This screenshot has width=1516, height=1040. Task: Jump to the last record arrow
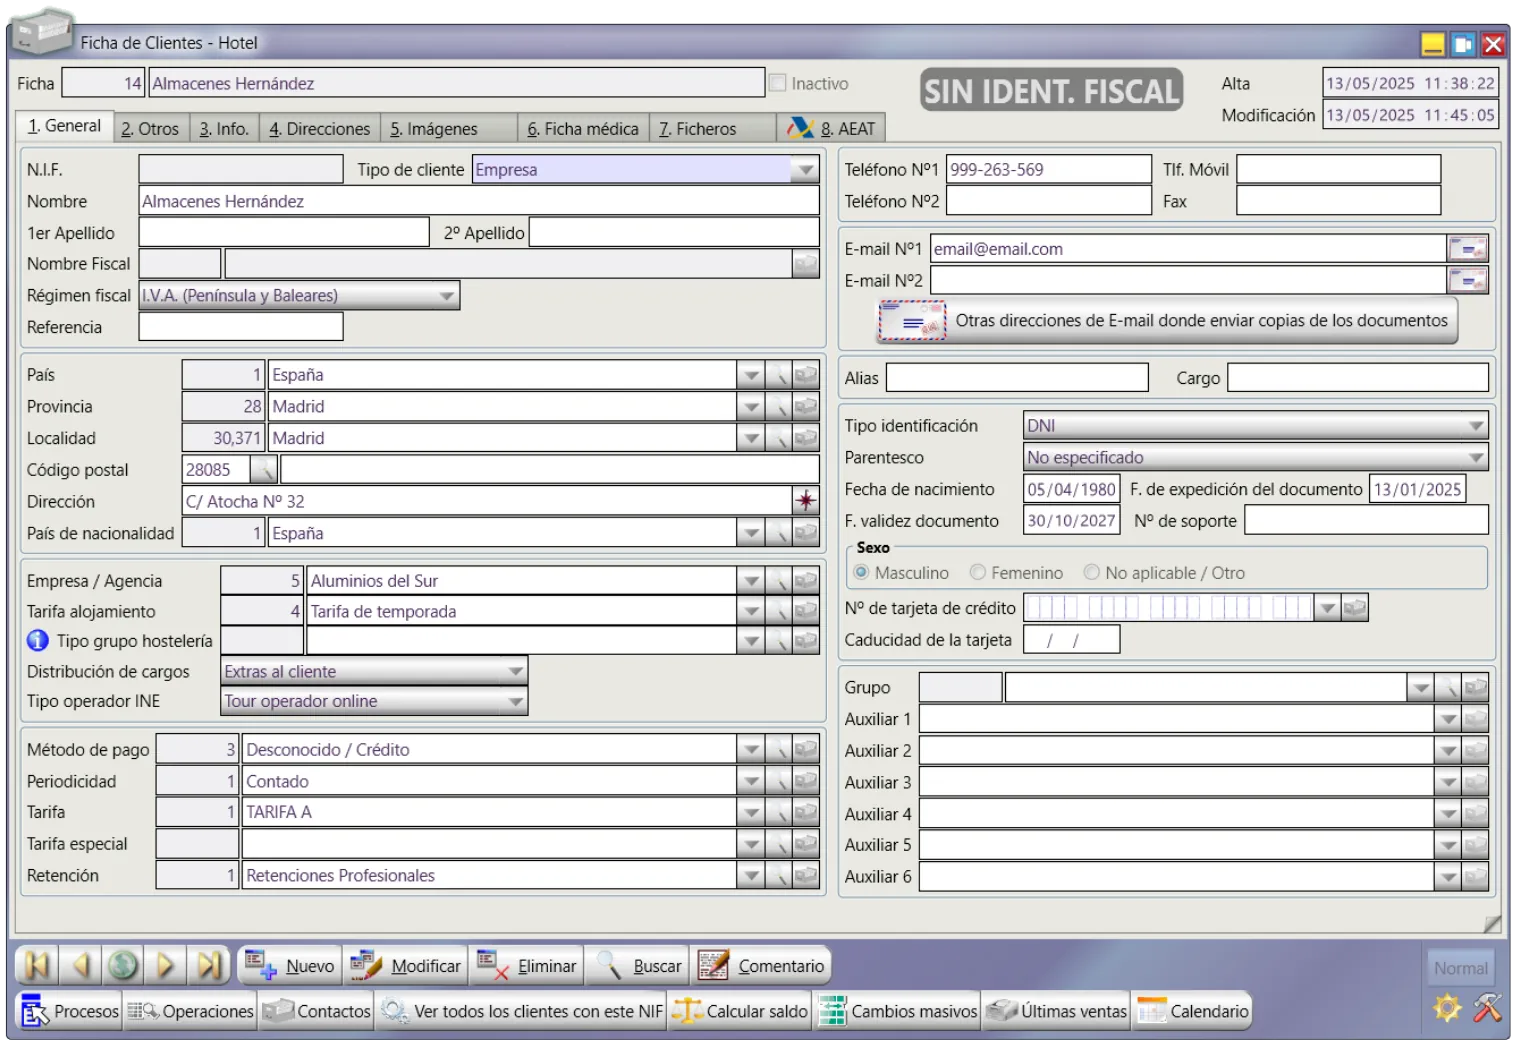[x=209, y=965]
